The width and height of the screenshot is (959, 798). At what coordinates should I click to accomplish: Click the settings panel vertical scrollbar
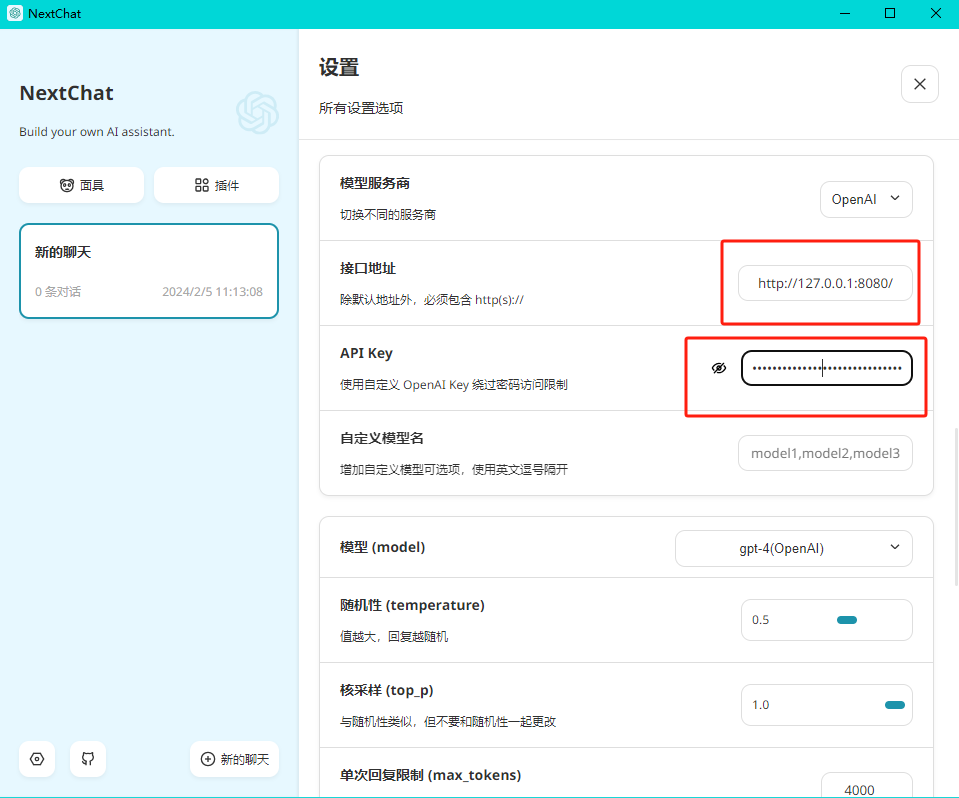(955, 507)
